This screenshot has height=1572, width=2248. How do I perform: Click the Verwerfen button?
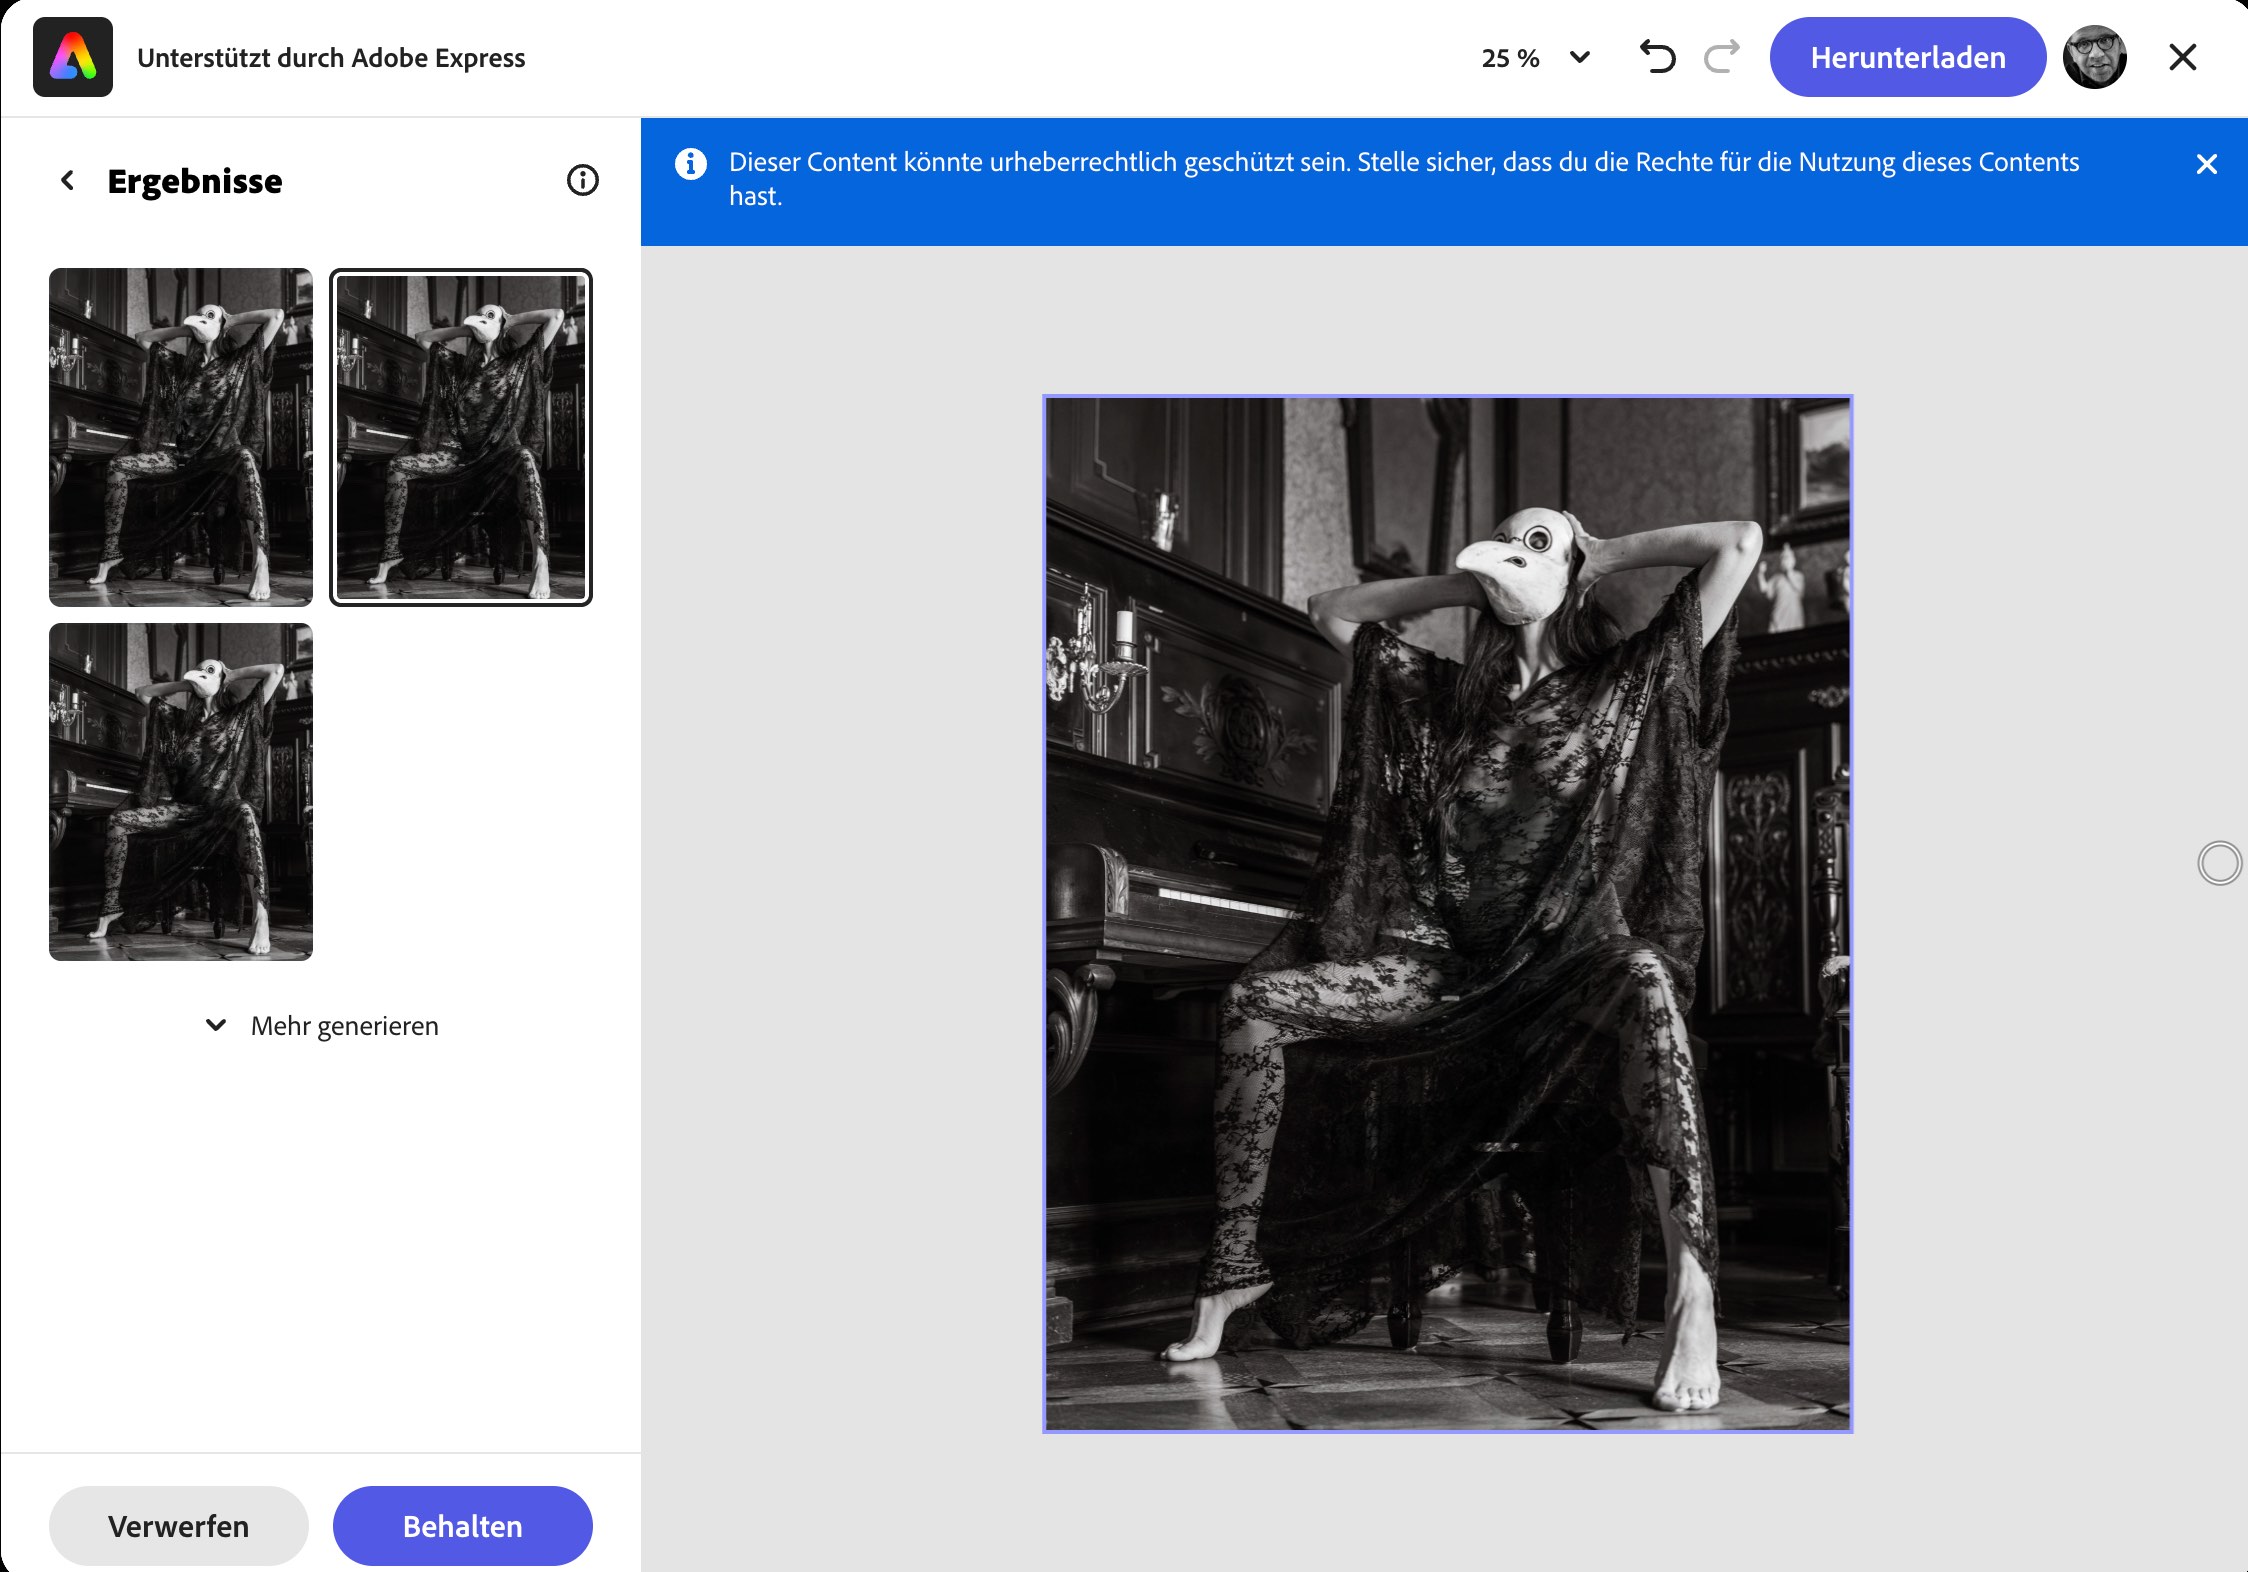click(178, 1526)
